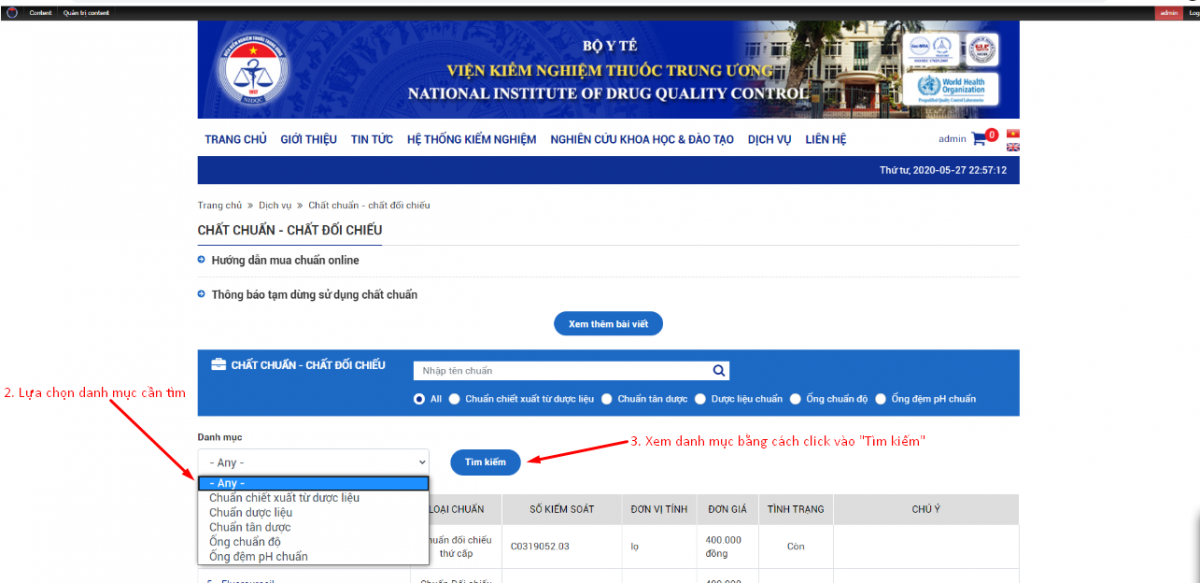Image resolution: width=1200 pixels, height=583 pixels.
Task: Click the World Health Organization logo
Action: tap(952, 87)
